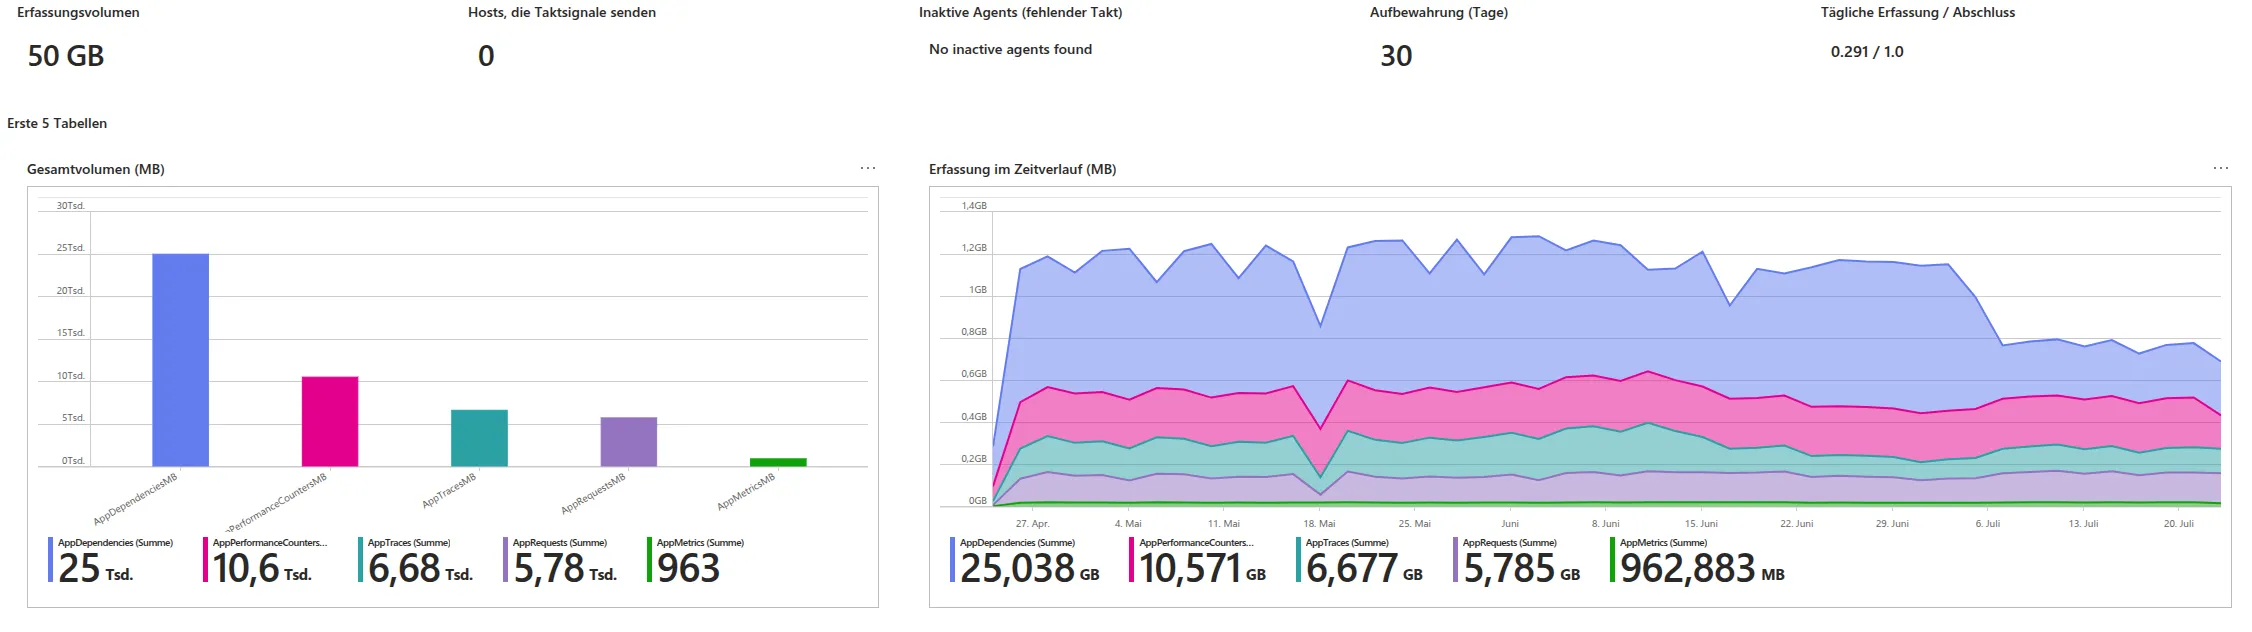2252x632 pixels.
Task: Select the purple AppRequestsMB bar
Action: 628,441
